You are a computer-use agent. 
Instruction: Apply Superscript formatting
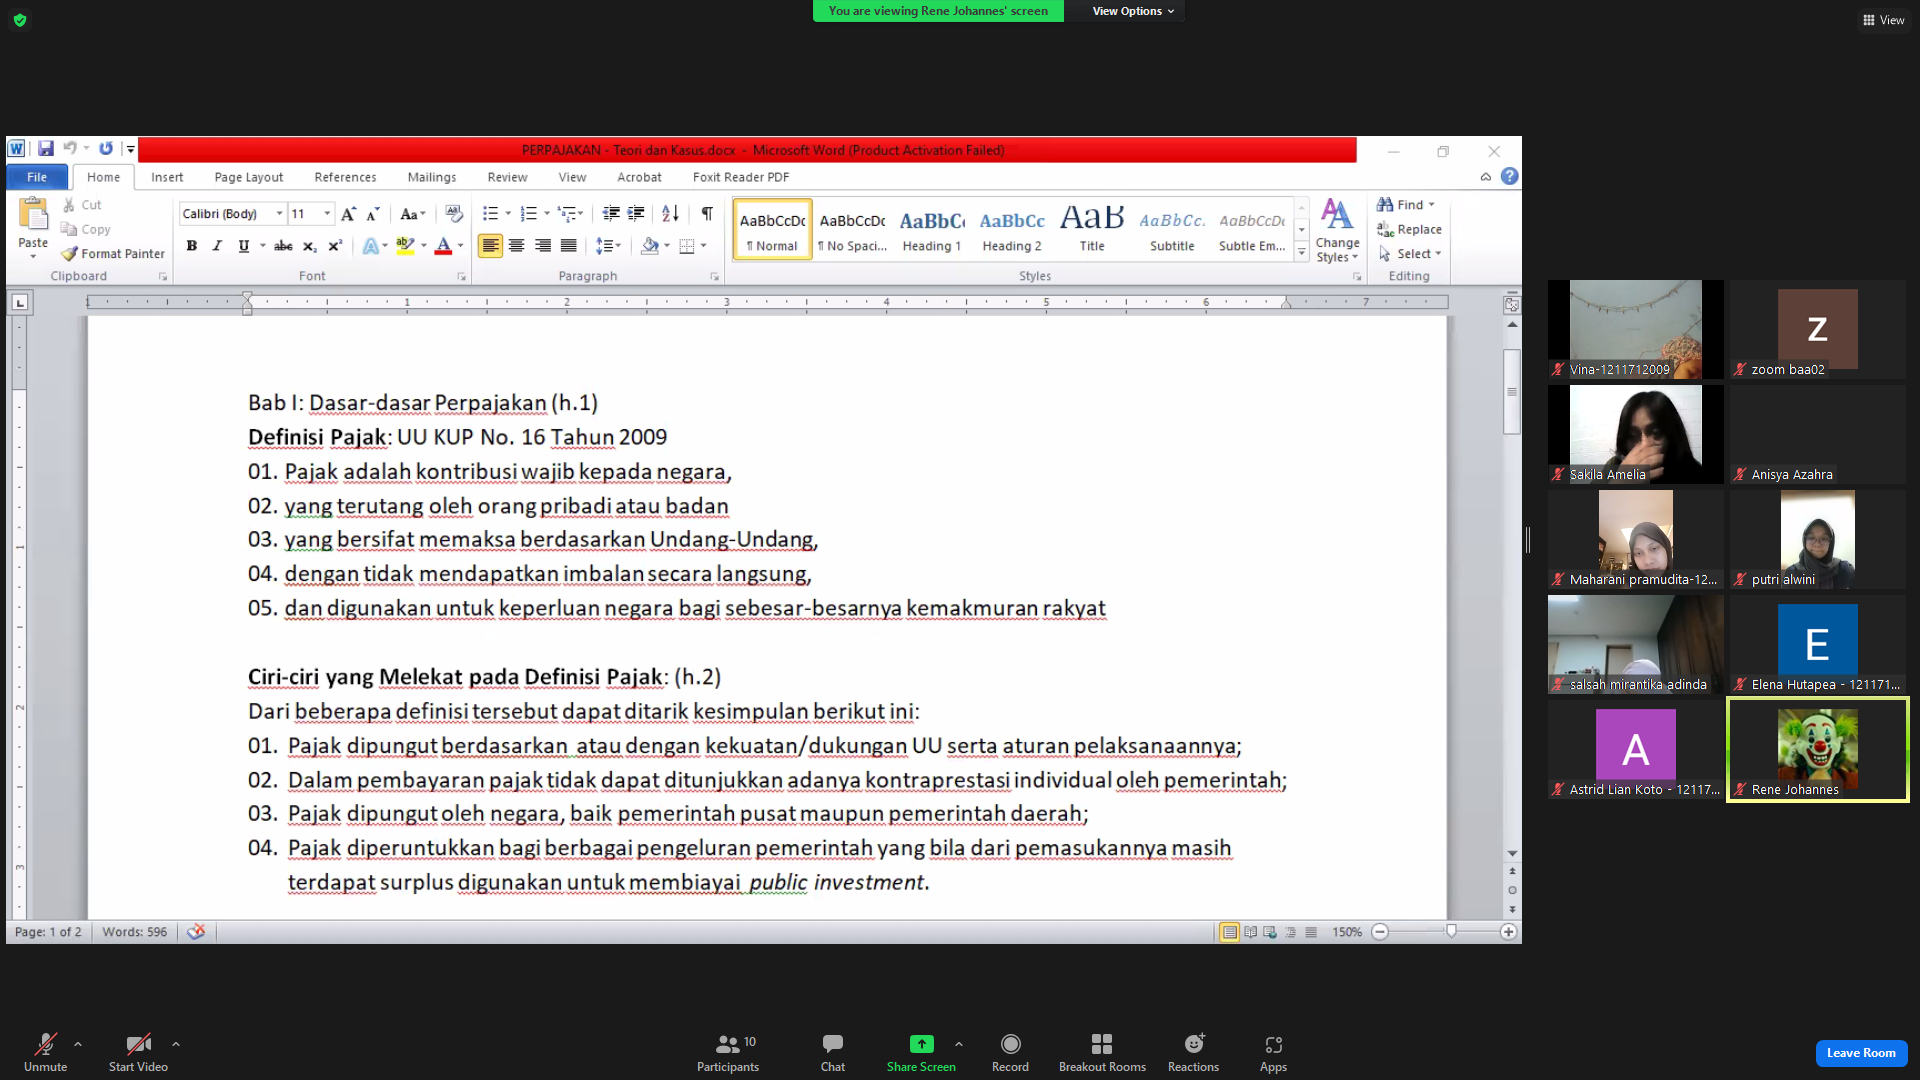[335, 246]
